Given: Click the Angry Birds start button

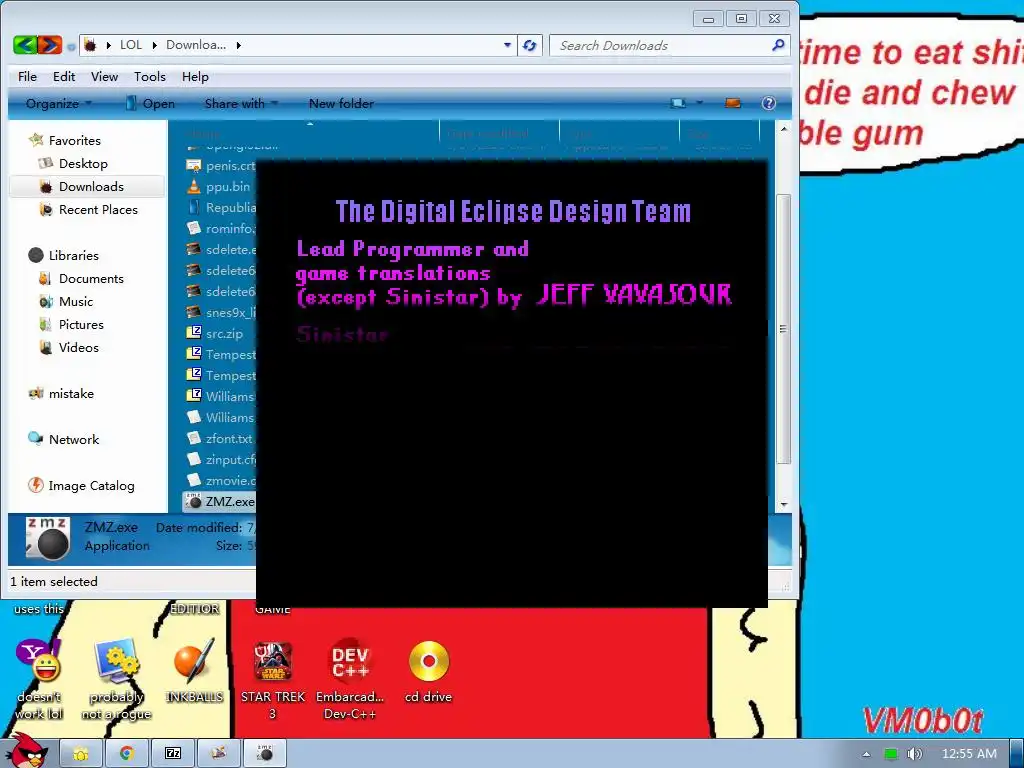Looking at the screenshot, I should [27, 751].
